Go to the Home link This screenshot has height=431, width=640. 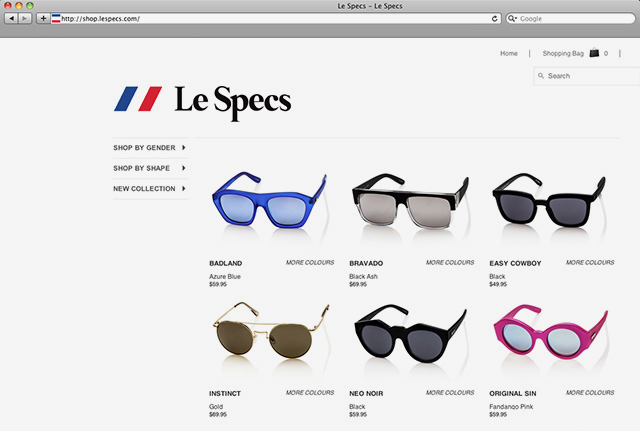click(x=509, y=53)
